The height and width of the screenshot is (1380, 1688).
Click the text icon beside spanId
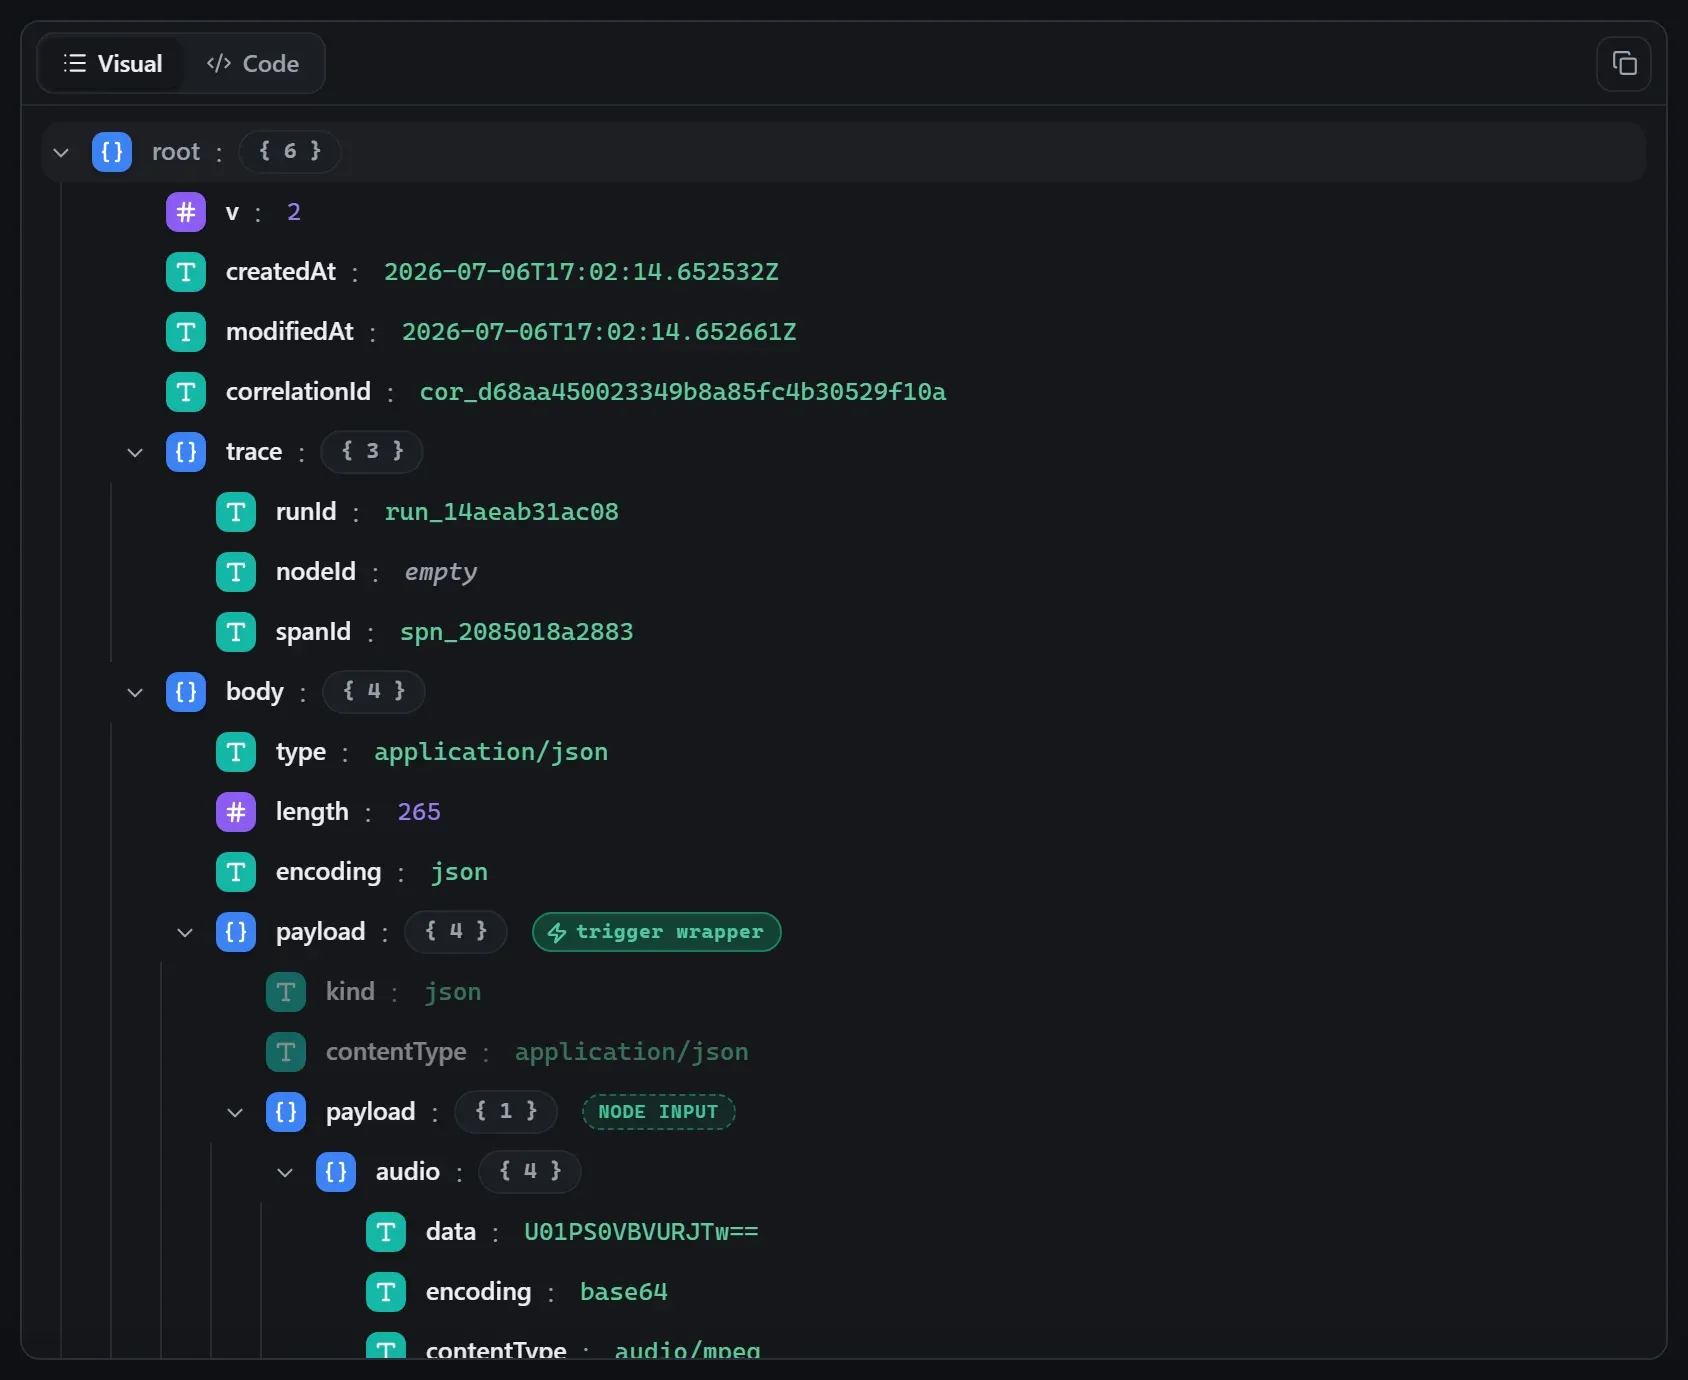(x=236, y=632)
